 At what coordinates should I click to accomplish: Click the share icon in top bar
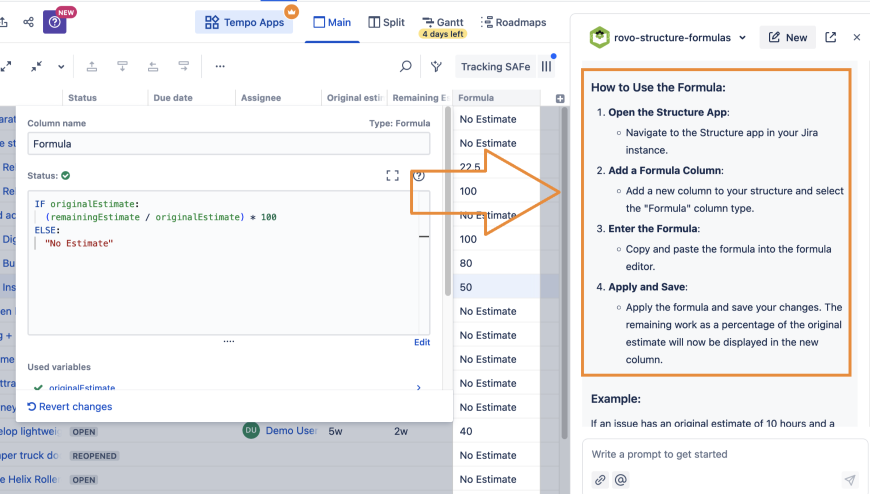click(x=28, y=22)
